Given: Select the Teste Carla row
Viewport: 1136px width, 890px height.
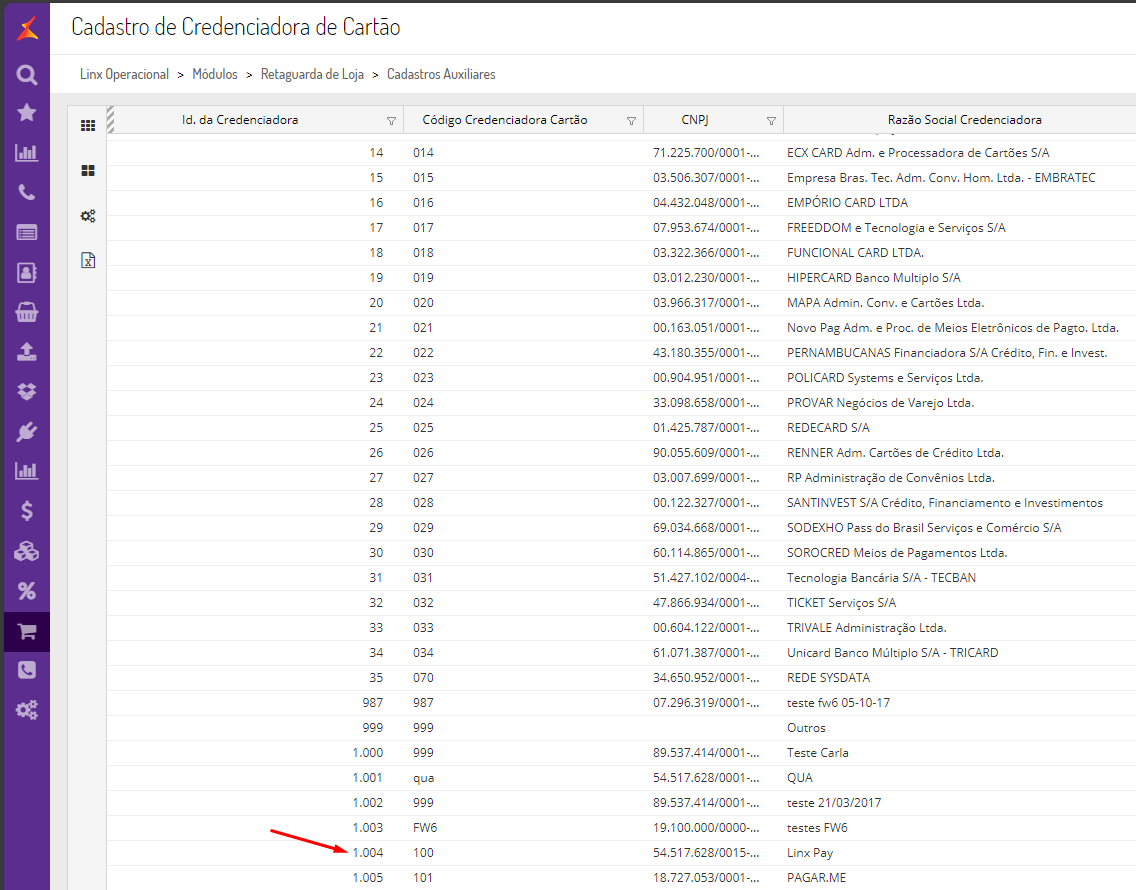Looking at the screenshot, I should coord(621,752).
